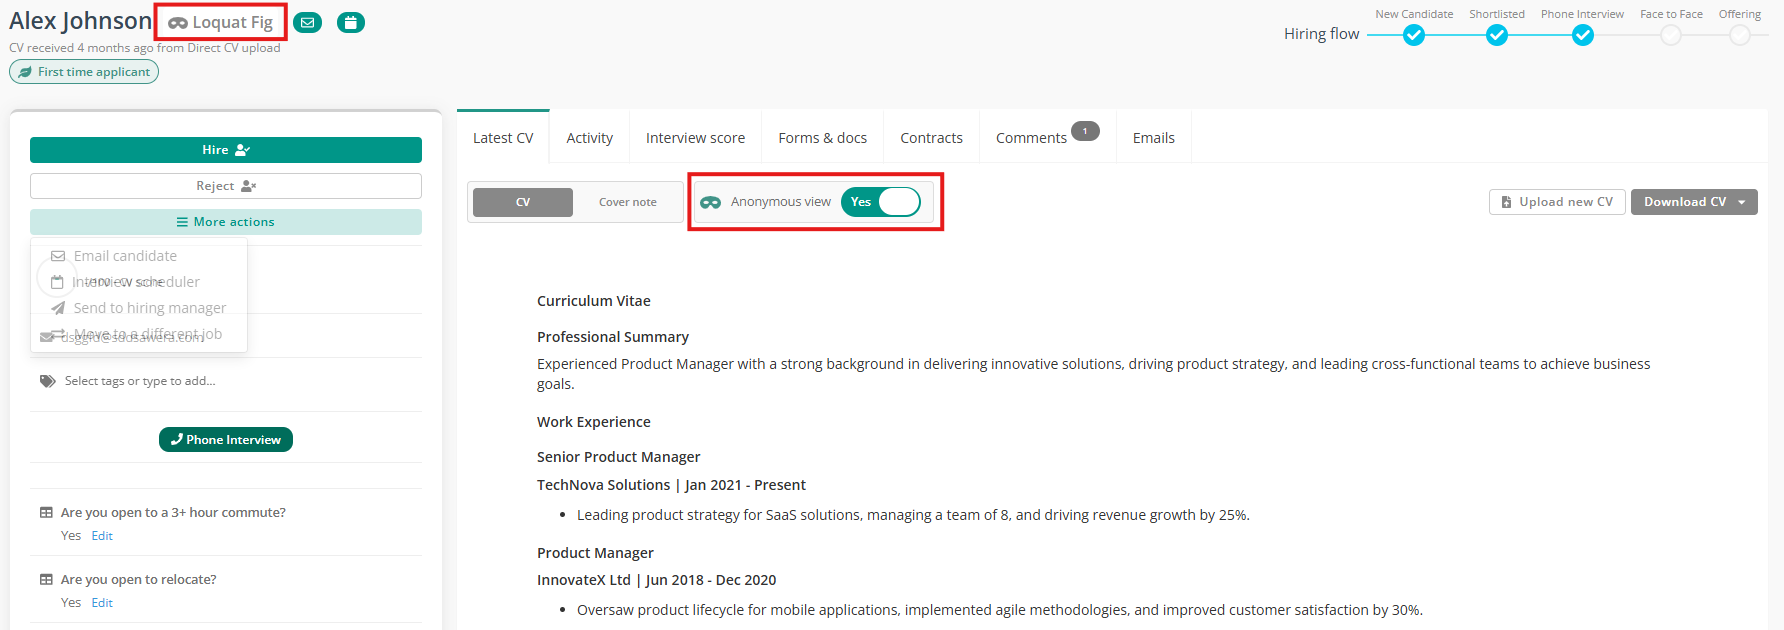Screen dimensions: 1784x630
Task: Click the table icon beside the commute question
Action: point(46,513)
